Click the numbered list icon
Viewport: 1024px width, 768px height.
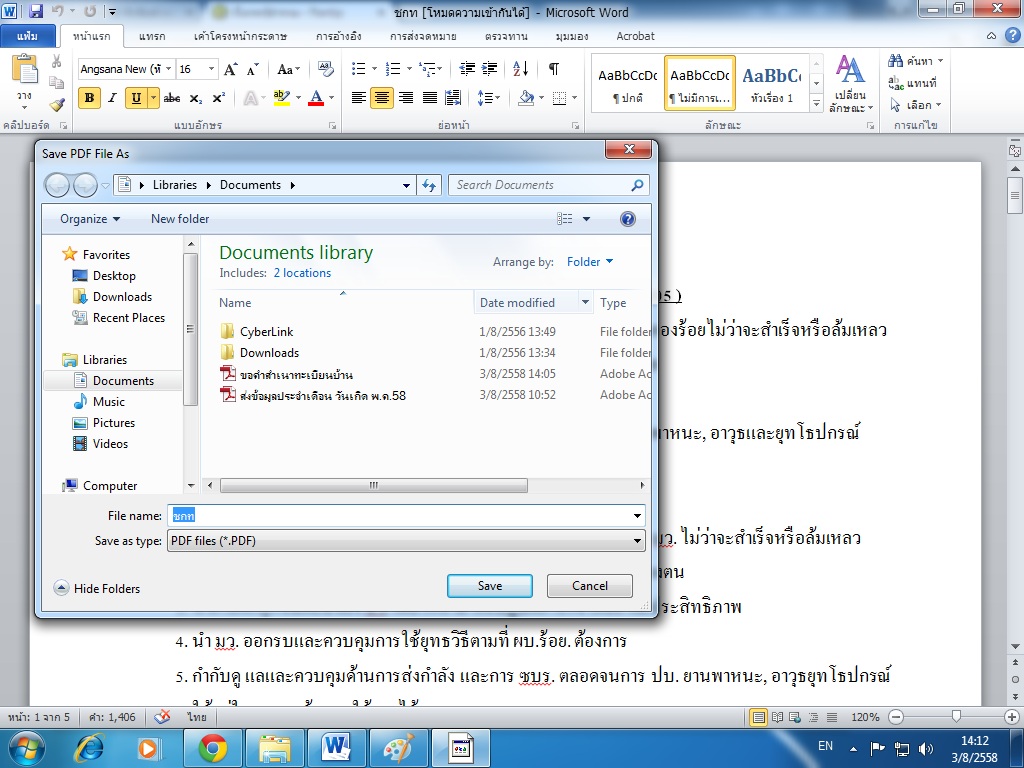[393, 69]
